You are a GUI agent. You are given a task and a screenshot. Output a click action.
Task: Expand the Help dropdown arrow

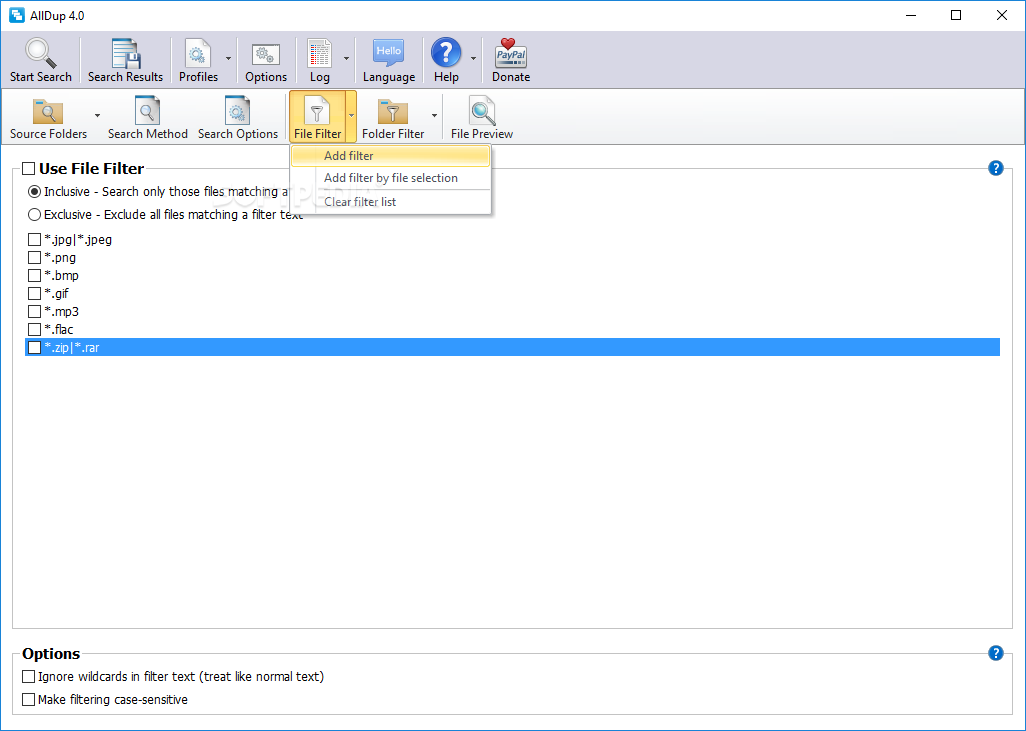pos(473,58)
